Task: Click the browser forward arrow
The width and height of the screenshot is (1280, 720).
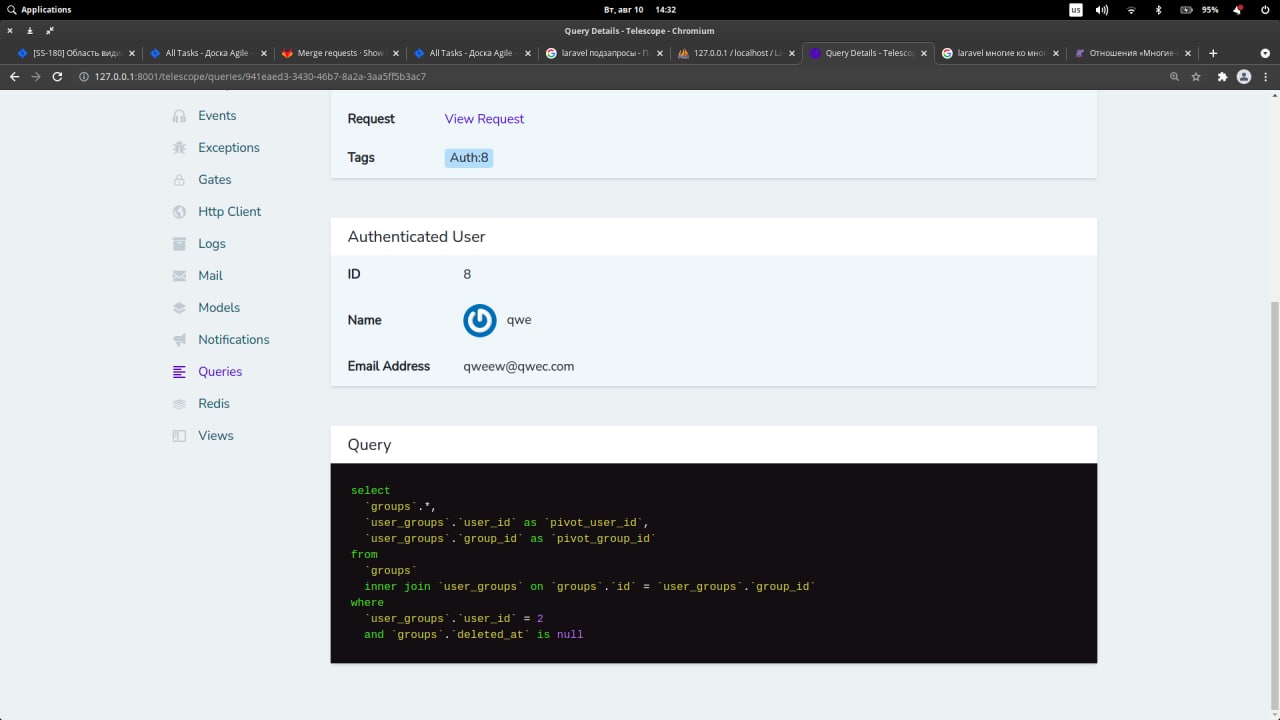Action: pos(36,76)
